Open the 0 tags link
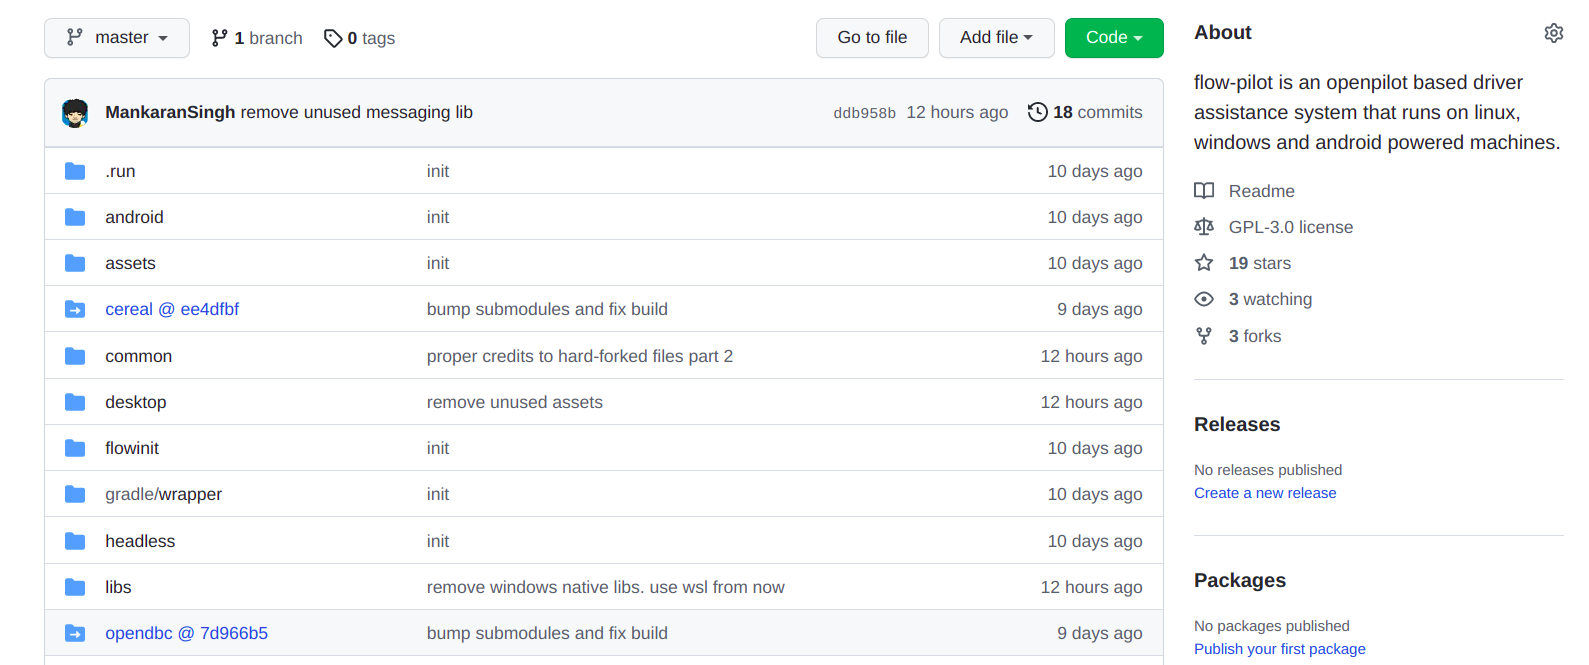 360,38
